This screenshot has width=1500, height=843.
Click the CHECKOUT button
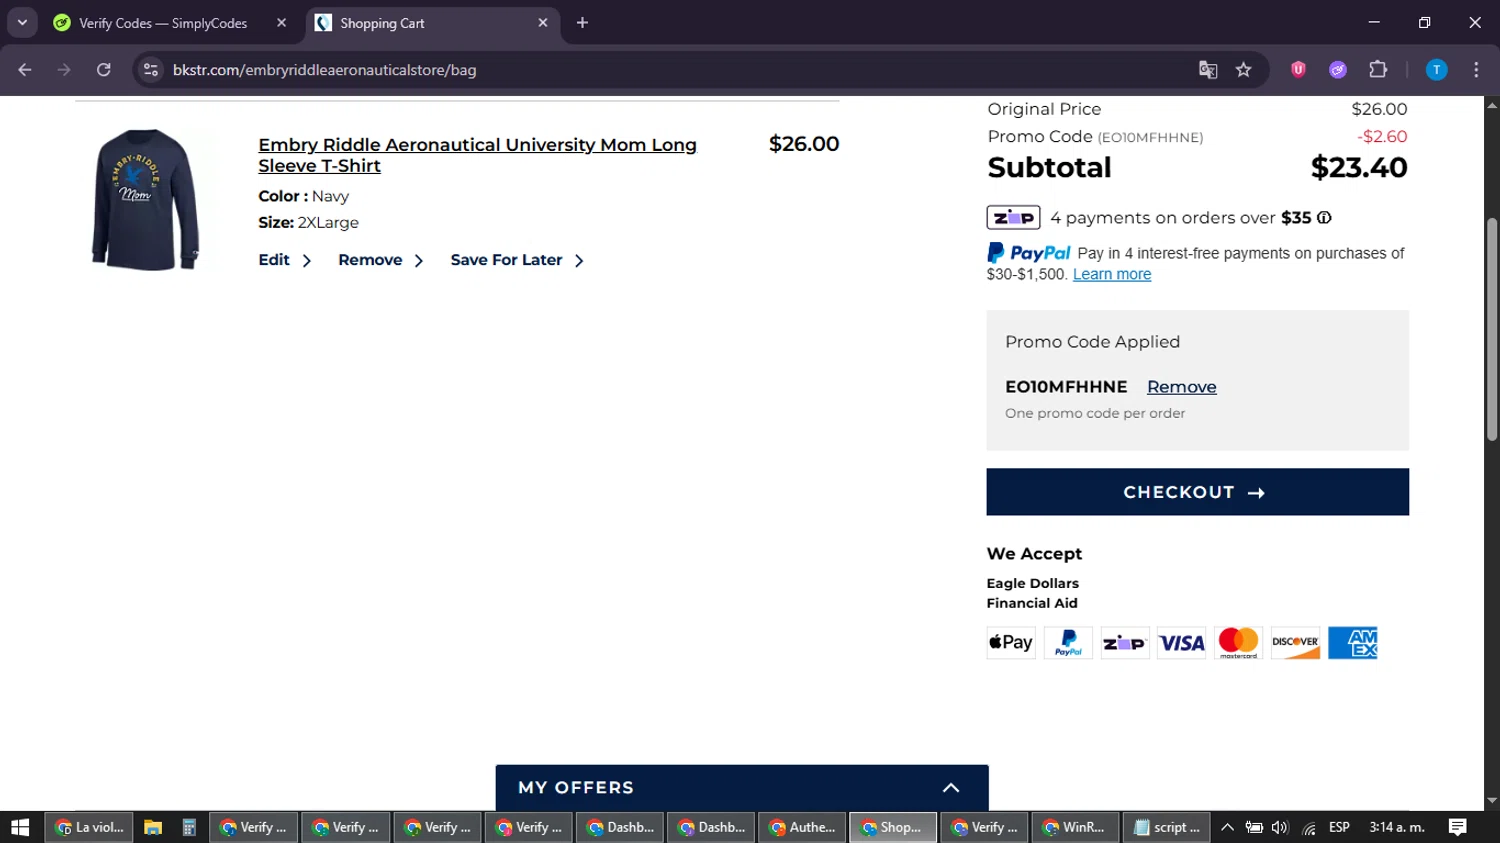click(1197, 492)
